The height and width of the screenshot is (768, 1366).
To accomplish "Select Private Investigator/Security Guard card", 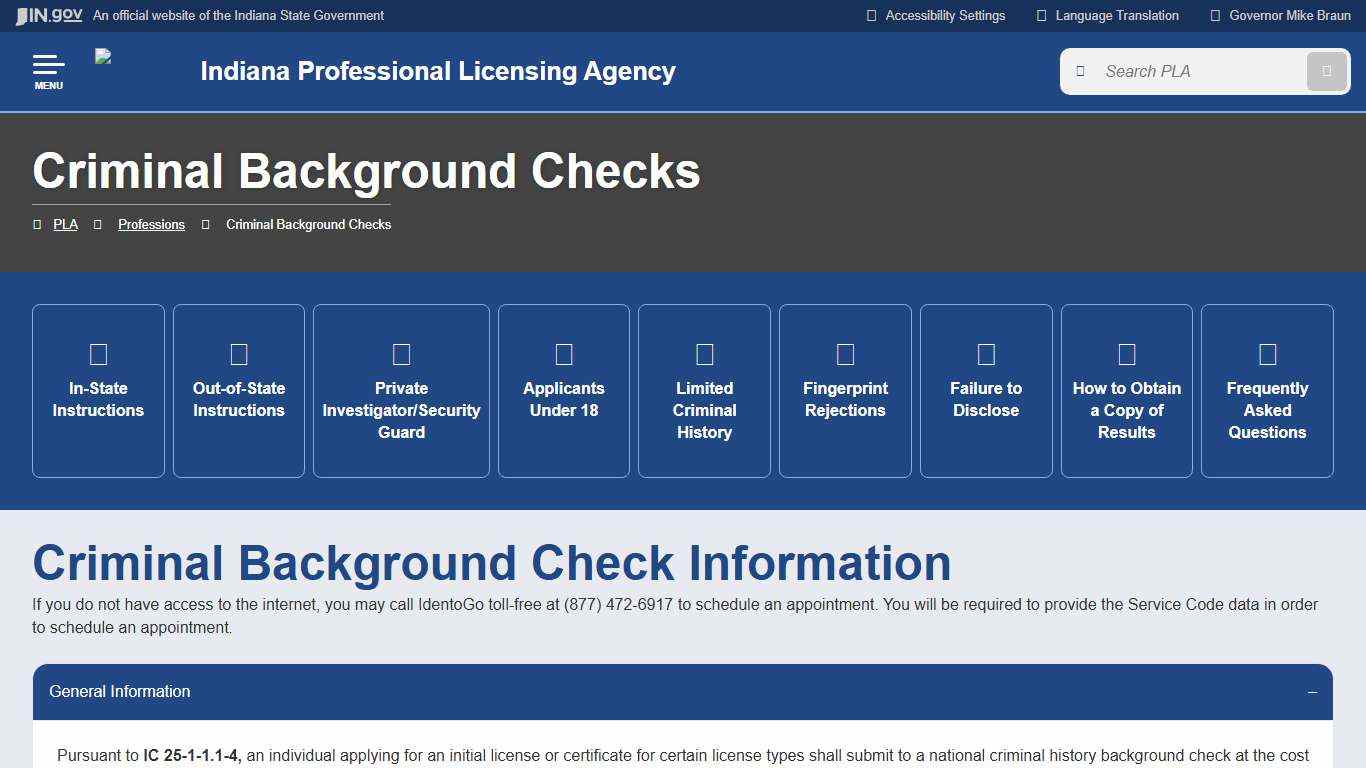I will [401, 390].
